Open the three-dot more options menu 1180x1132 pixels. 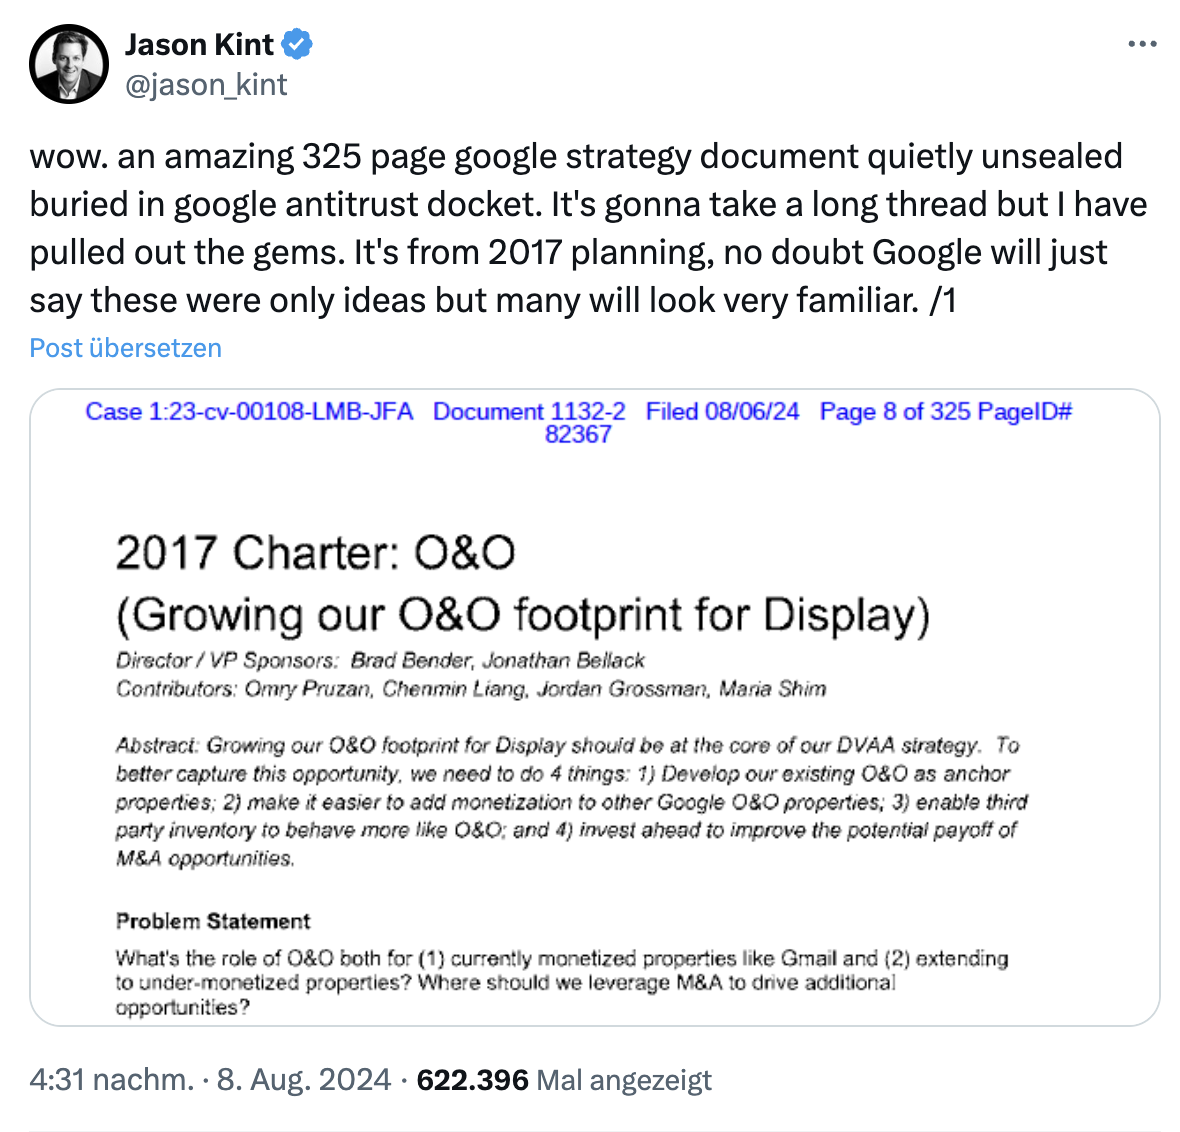pyautogui.click(x=1141, y=44)
